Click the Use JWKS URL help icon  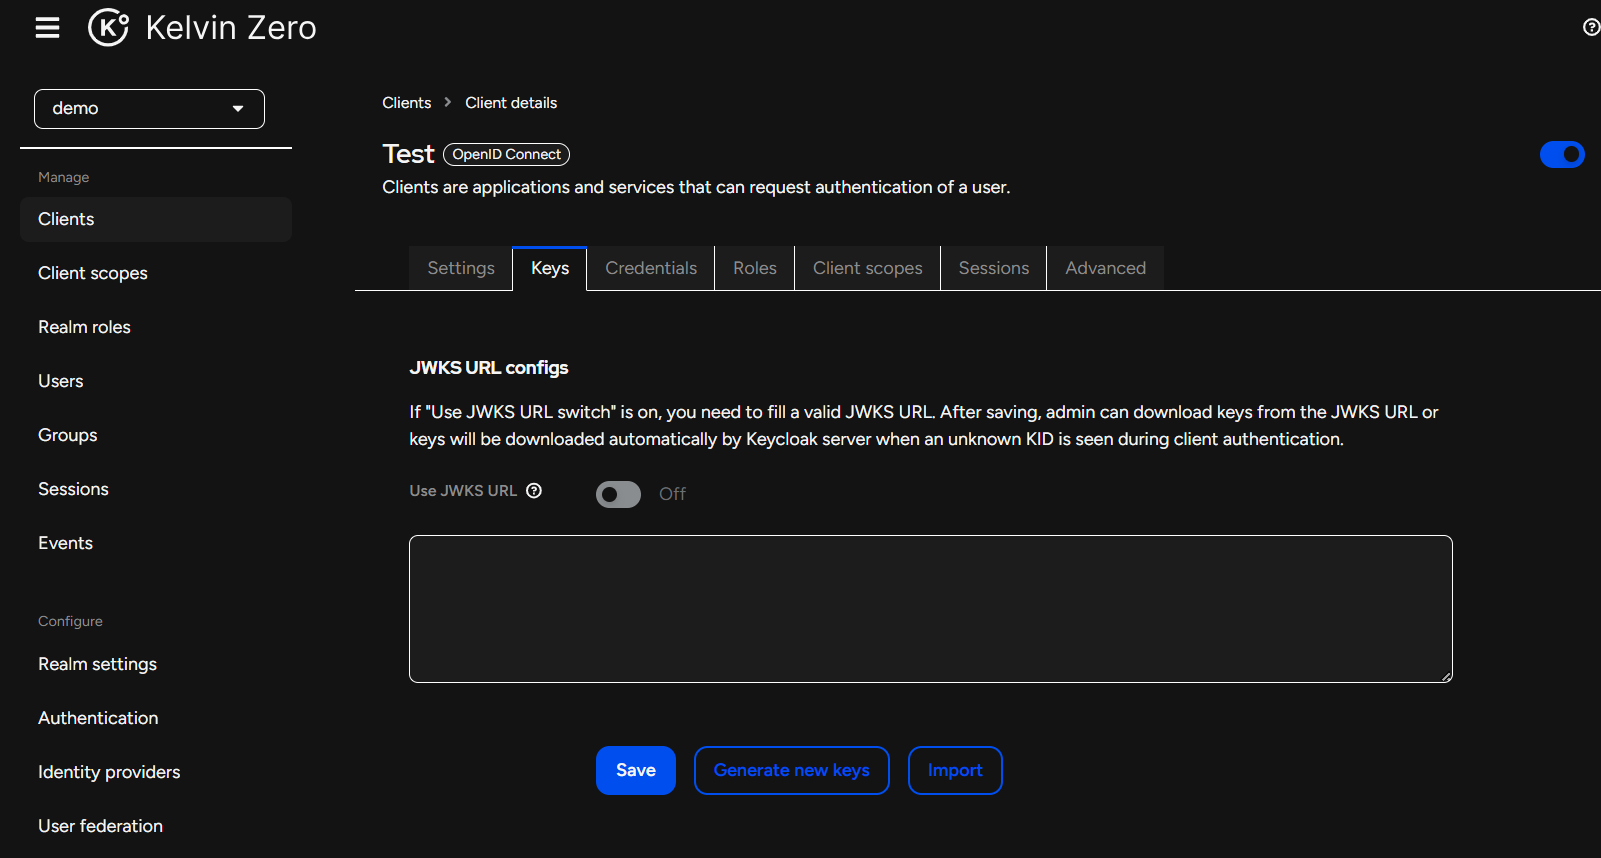pos(534,490)
